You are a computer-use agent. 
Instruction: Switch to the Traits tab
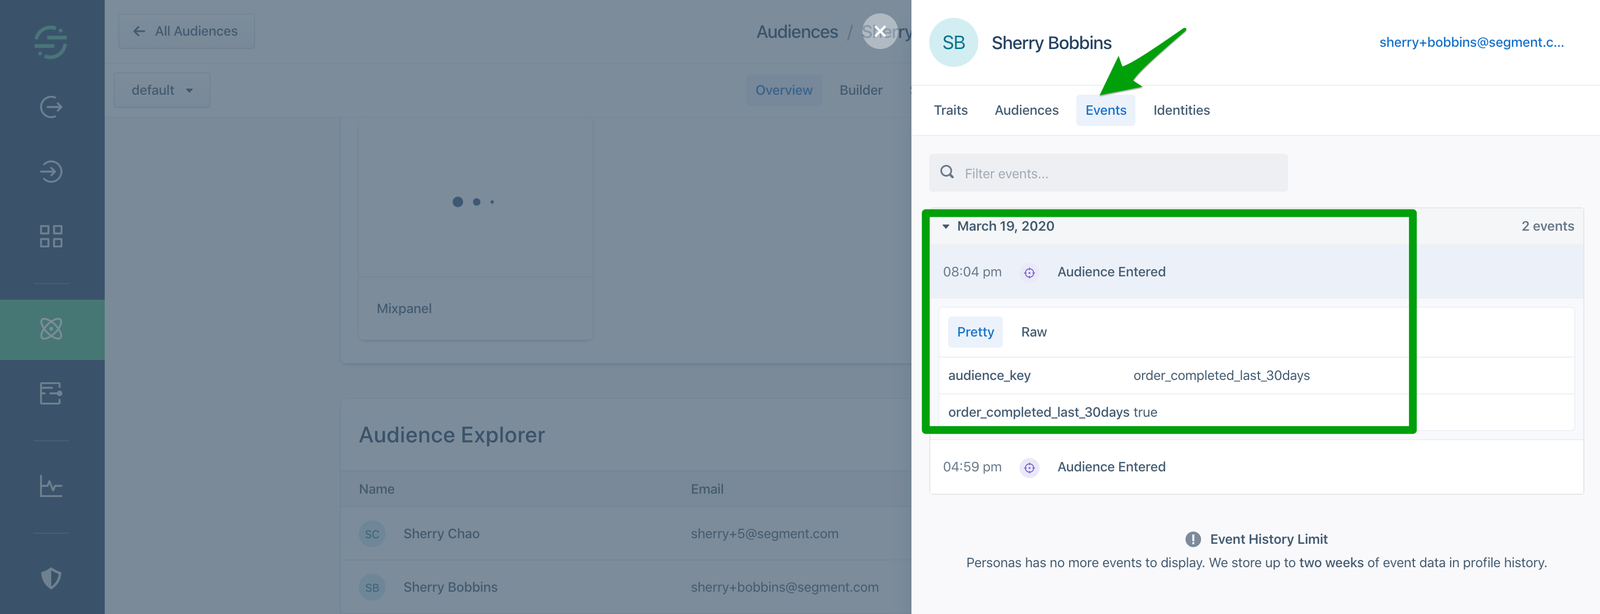950,110
